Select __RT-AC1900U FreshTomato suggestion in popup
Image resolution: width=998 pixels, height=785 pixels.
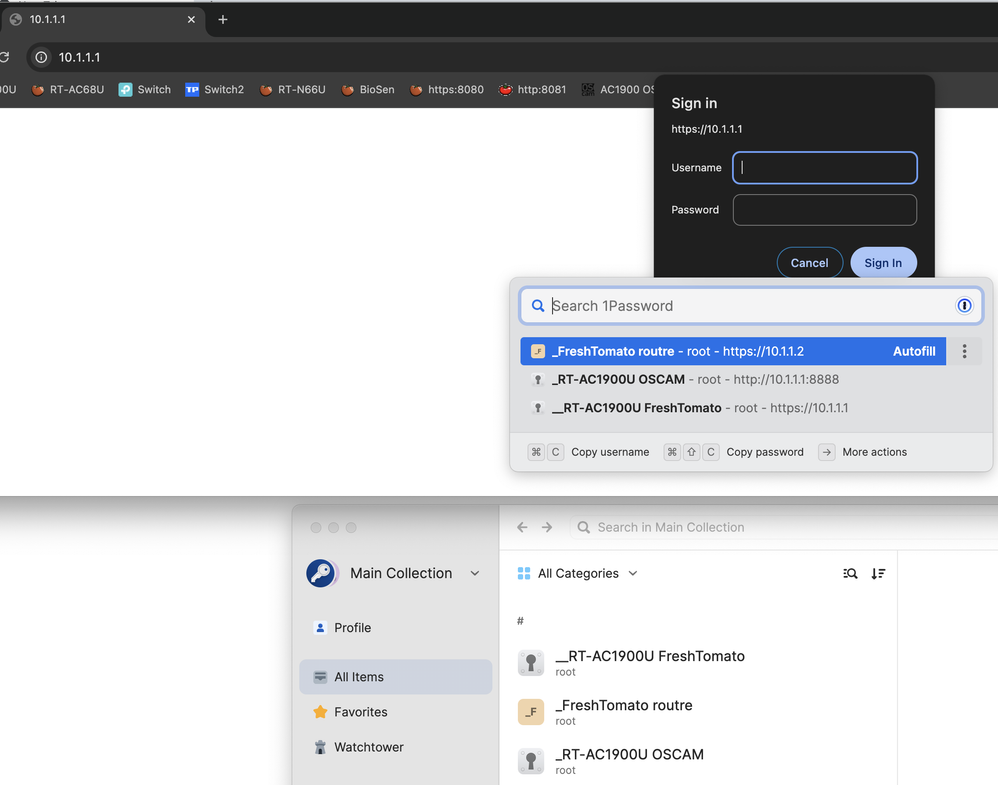click(x=751, y=408)
